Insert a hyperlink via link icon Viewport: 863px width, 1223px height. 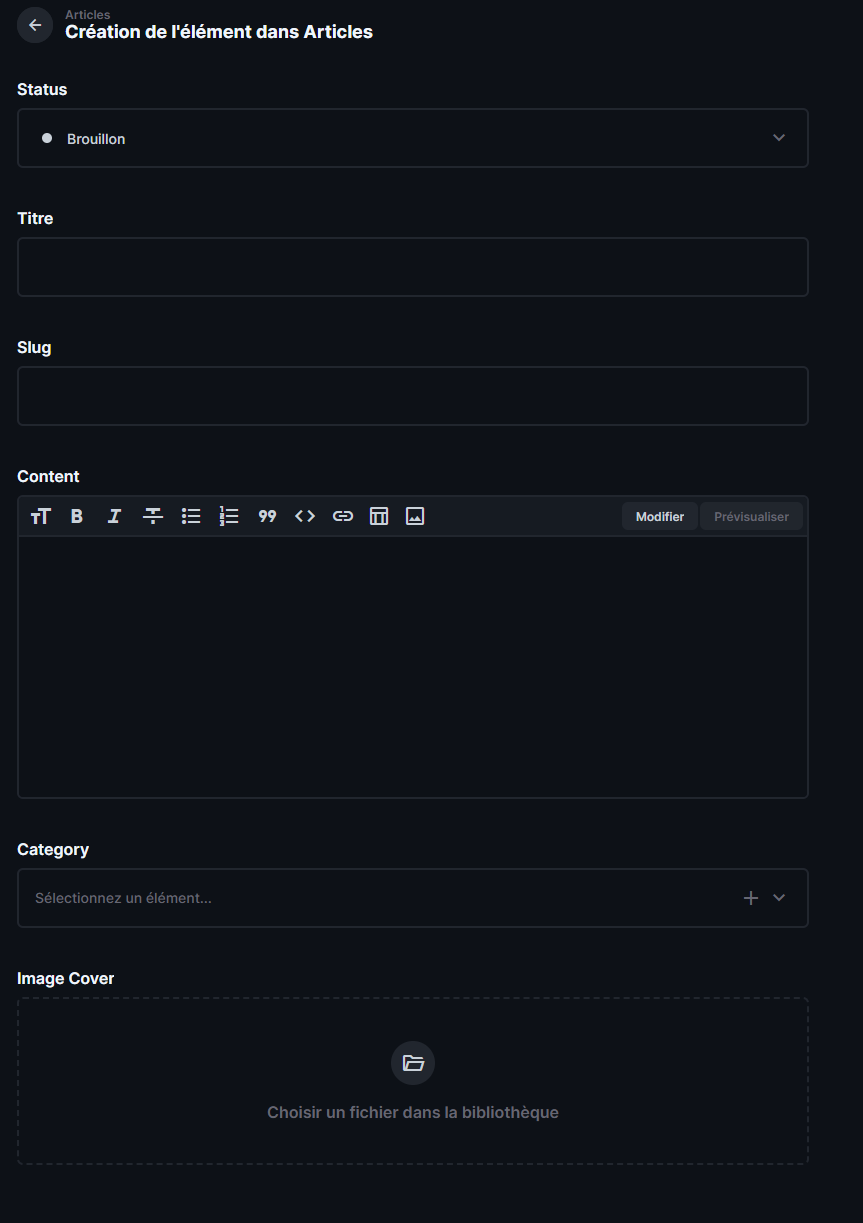[343, 516]
